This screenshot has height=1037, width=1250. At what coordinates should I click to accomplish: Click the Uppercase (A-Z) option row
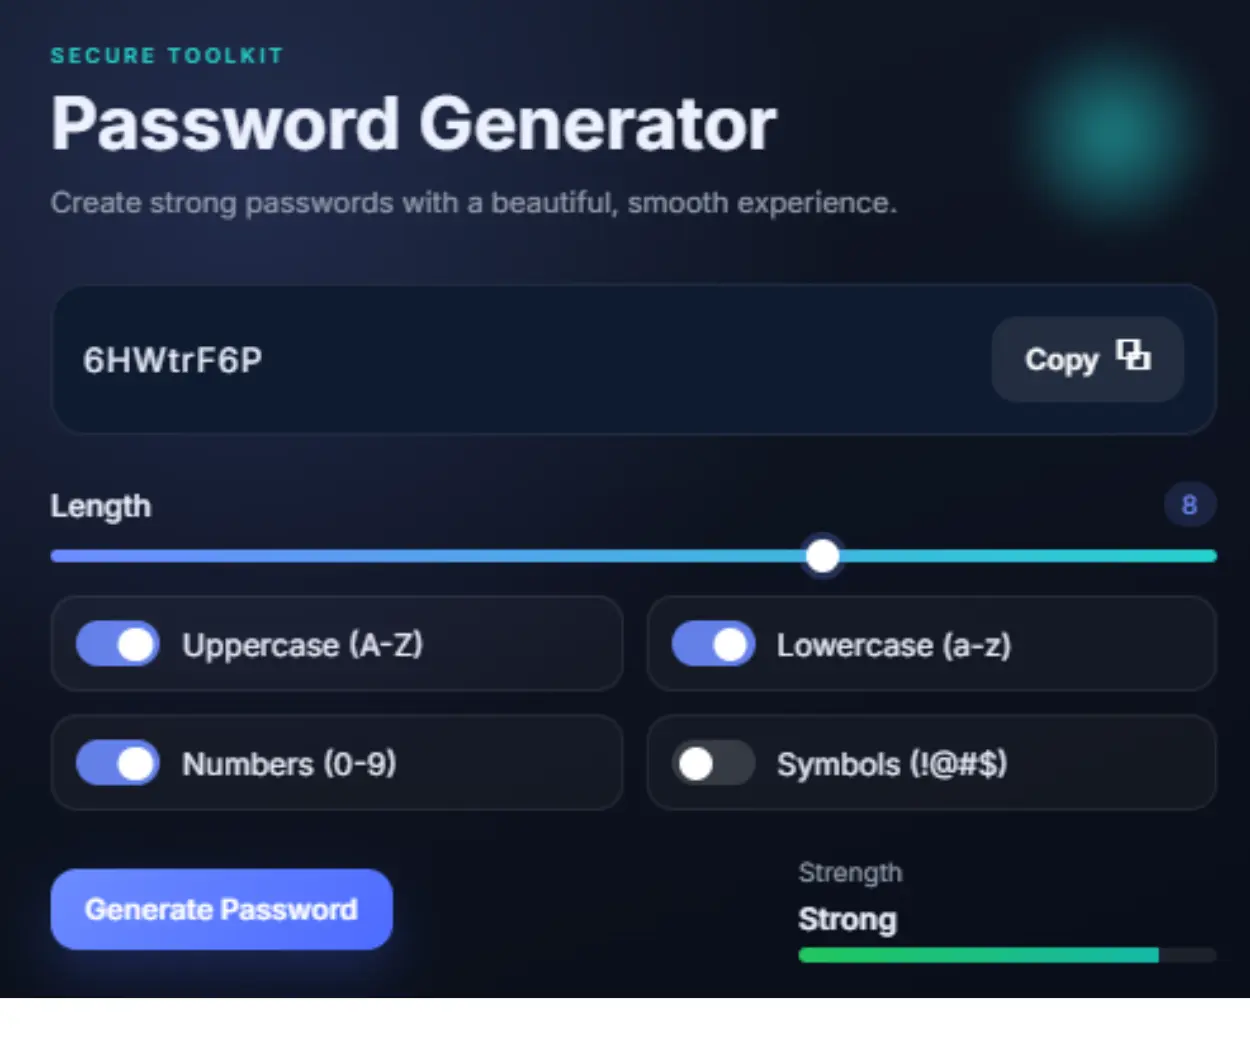click(337, 644)
